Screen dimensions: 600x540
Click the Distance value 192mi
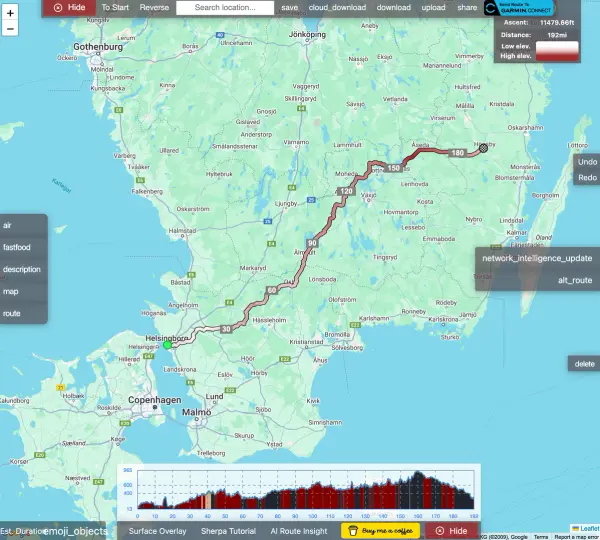pyautogui.click(x=557, y=35)
